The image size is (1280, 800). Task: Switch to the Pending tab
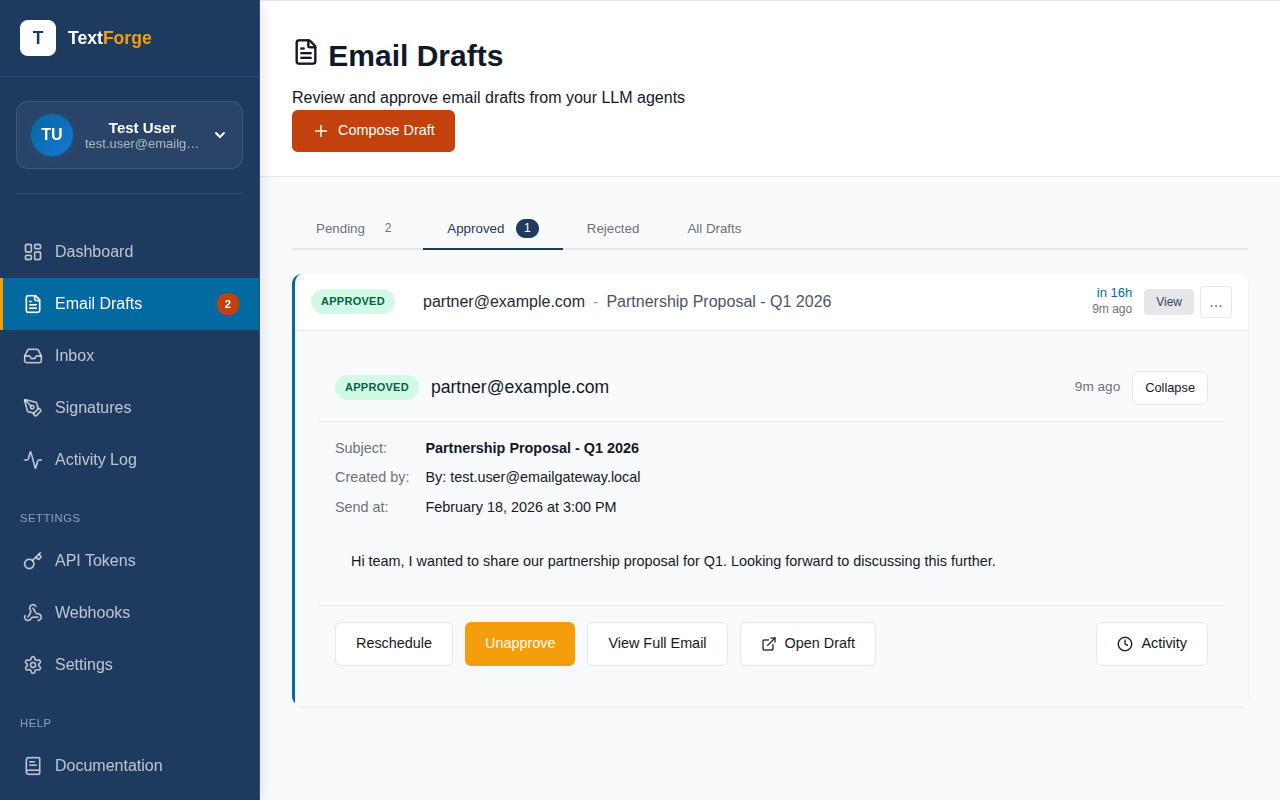point(355,229)
